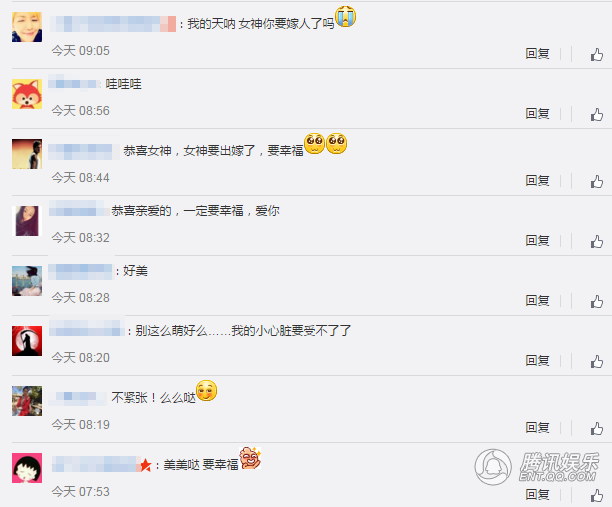Like the 09:05 comment with thumbs-up
Screen dimensions: 612x507
(596, 54)
